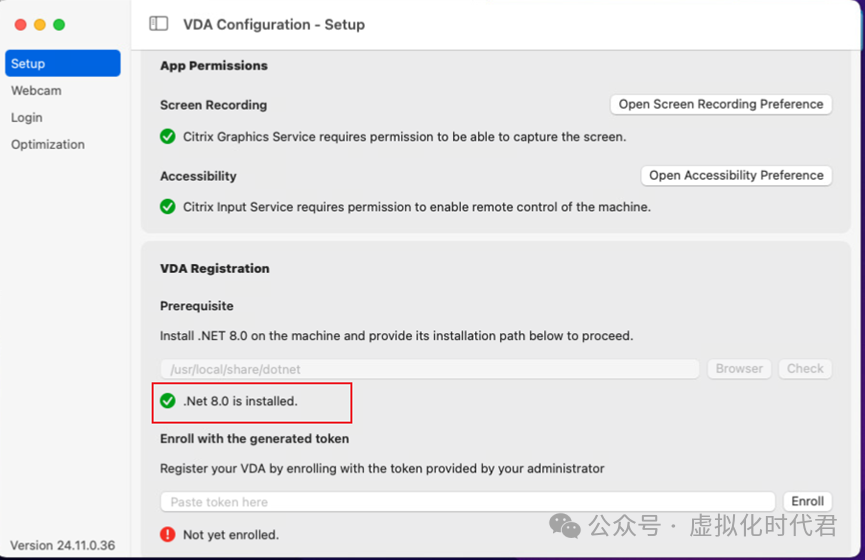Click green check icon beside Citrix Graphics Service
865x560 pixels.
pyautogui.click(x=168, y=136)
